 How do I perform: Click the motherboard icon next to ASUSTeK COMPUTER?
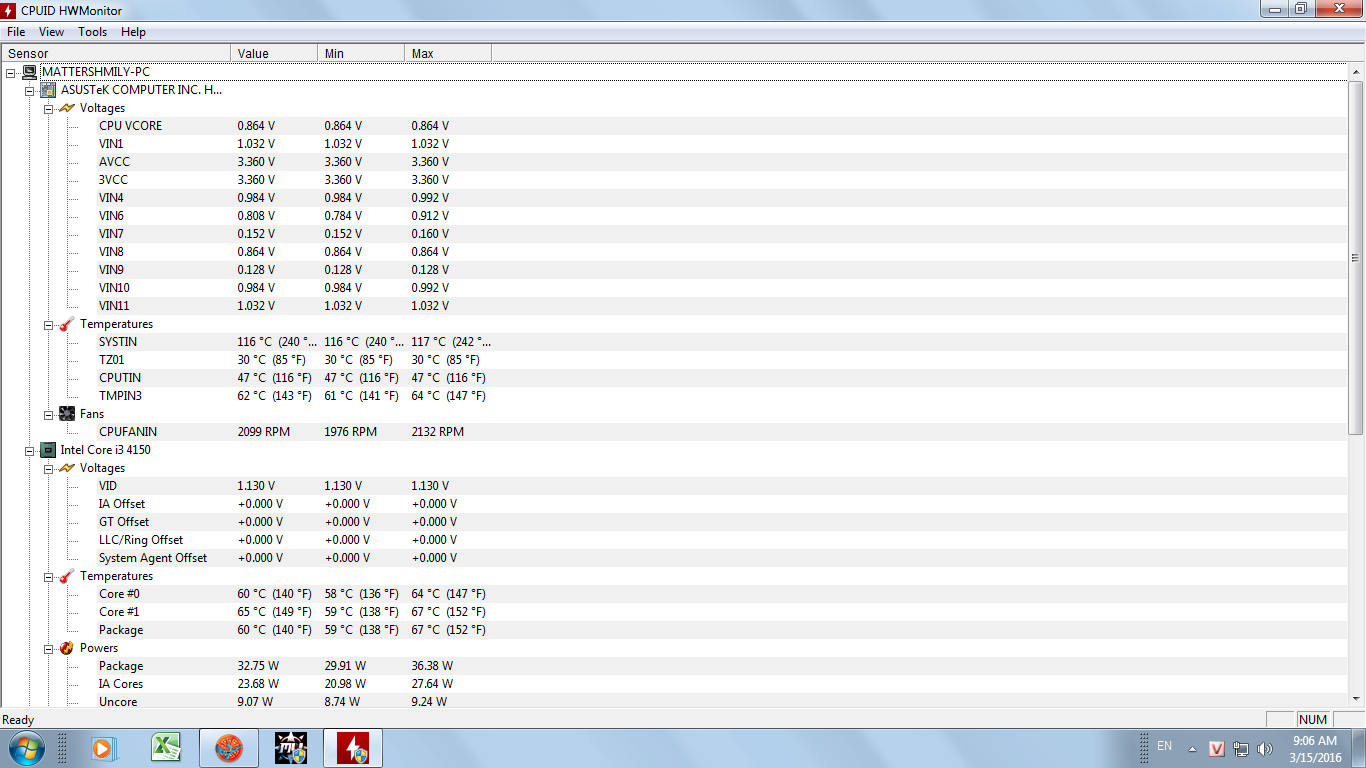pos(48,90)
